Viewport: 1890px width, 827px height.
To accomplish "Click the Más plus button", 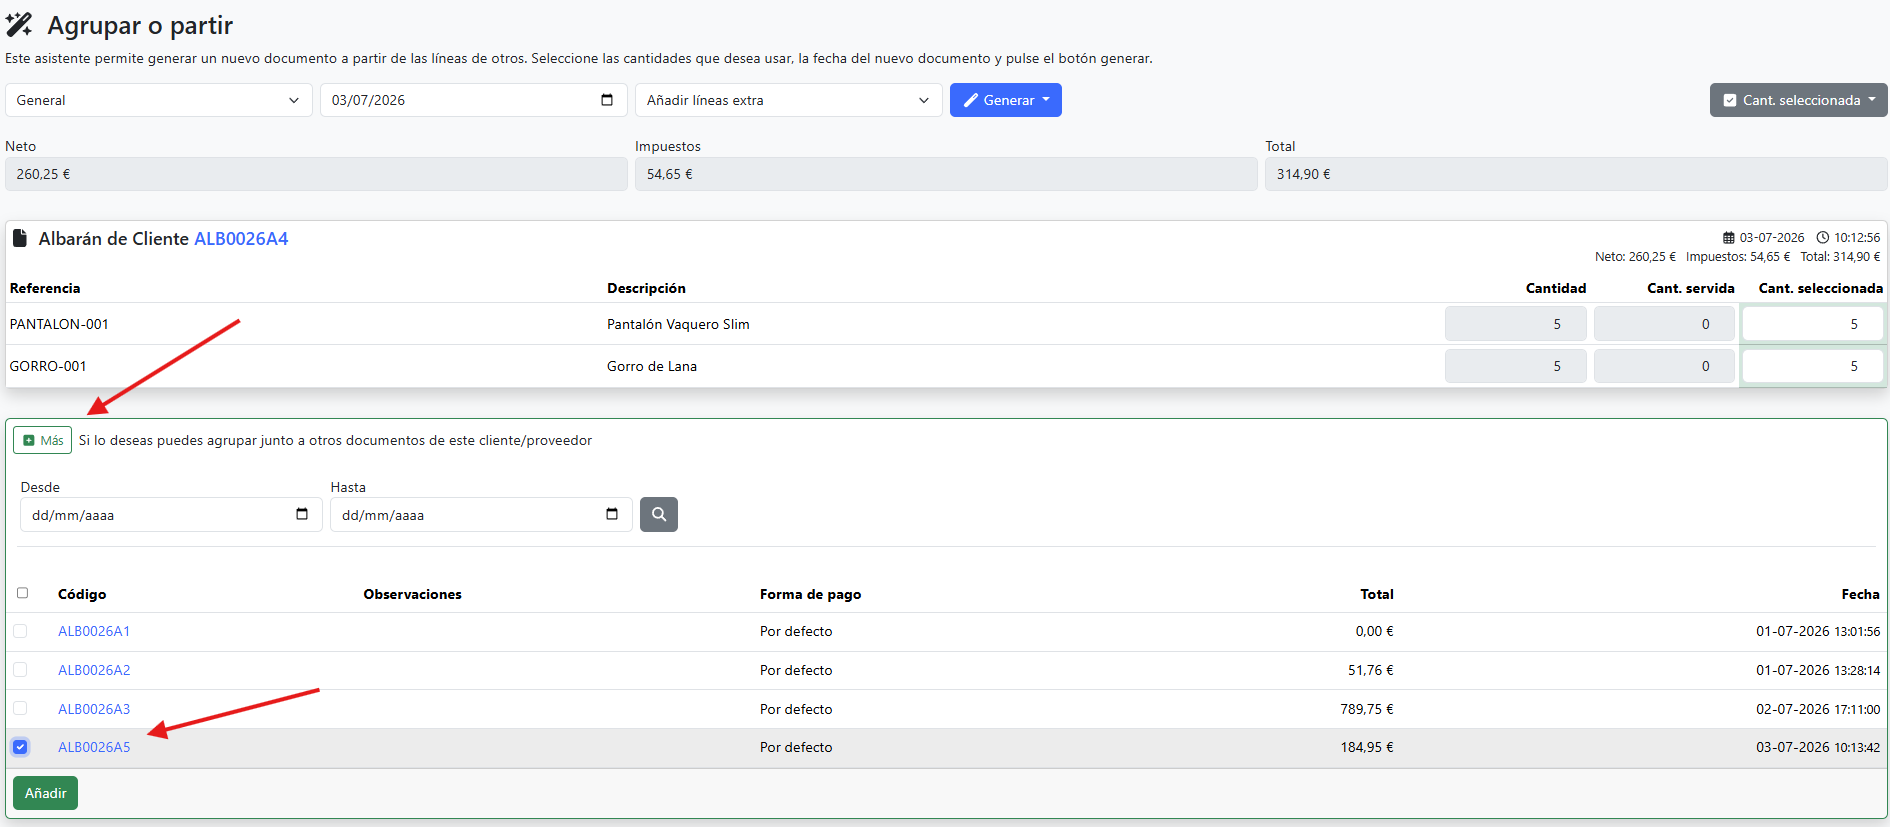I will (x=42, y=440).
